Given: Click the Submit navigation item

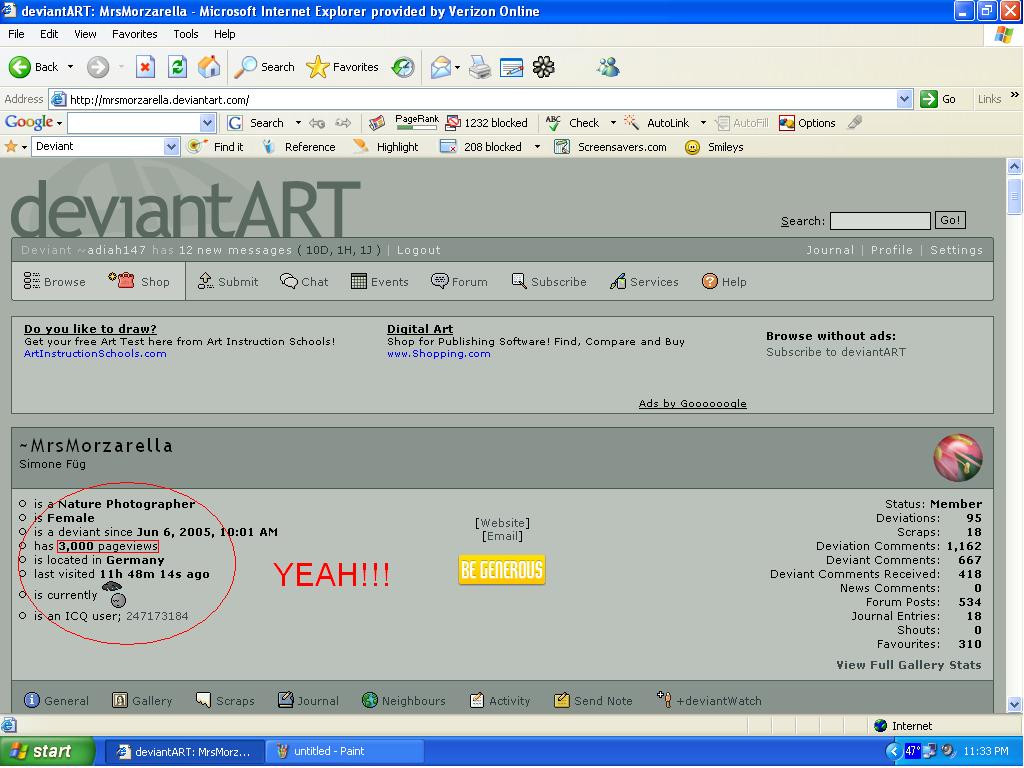Looking at the screenshot, I should (x=228, y=281).
